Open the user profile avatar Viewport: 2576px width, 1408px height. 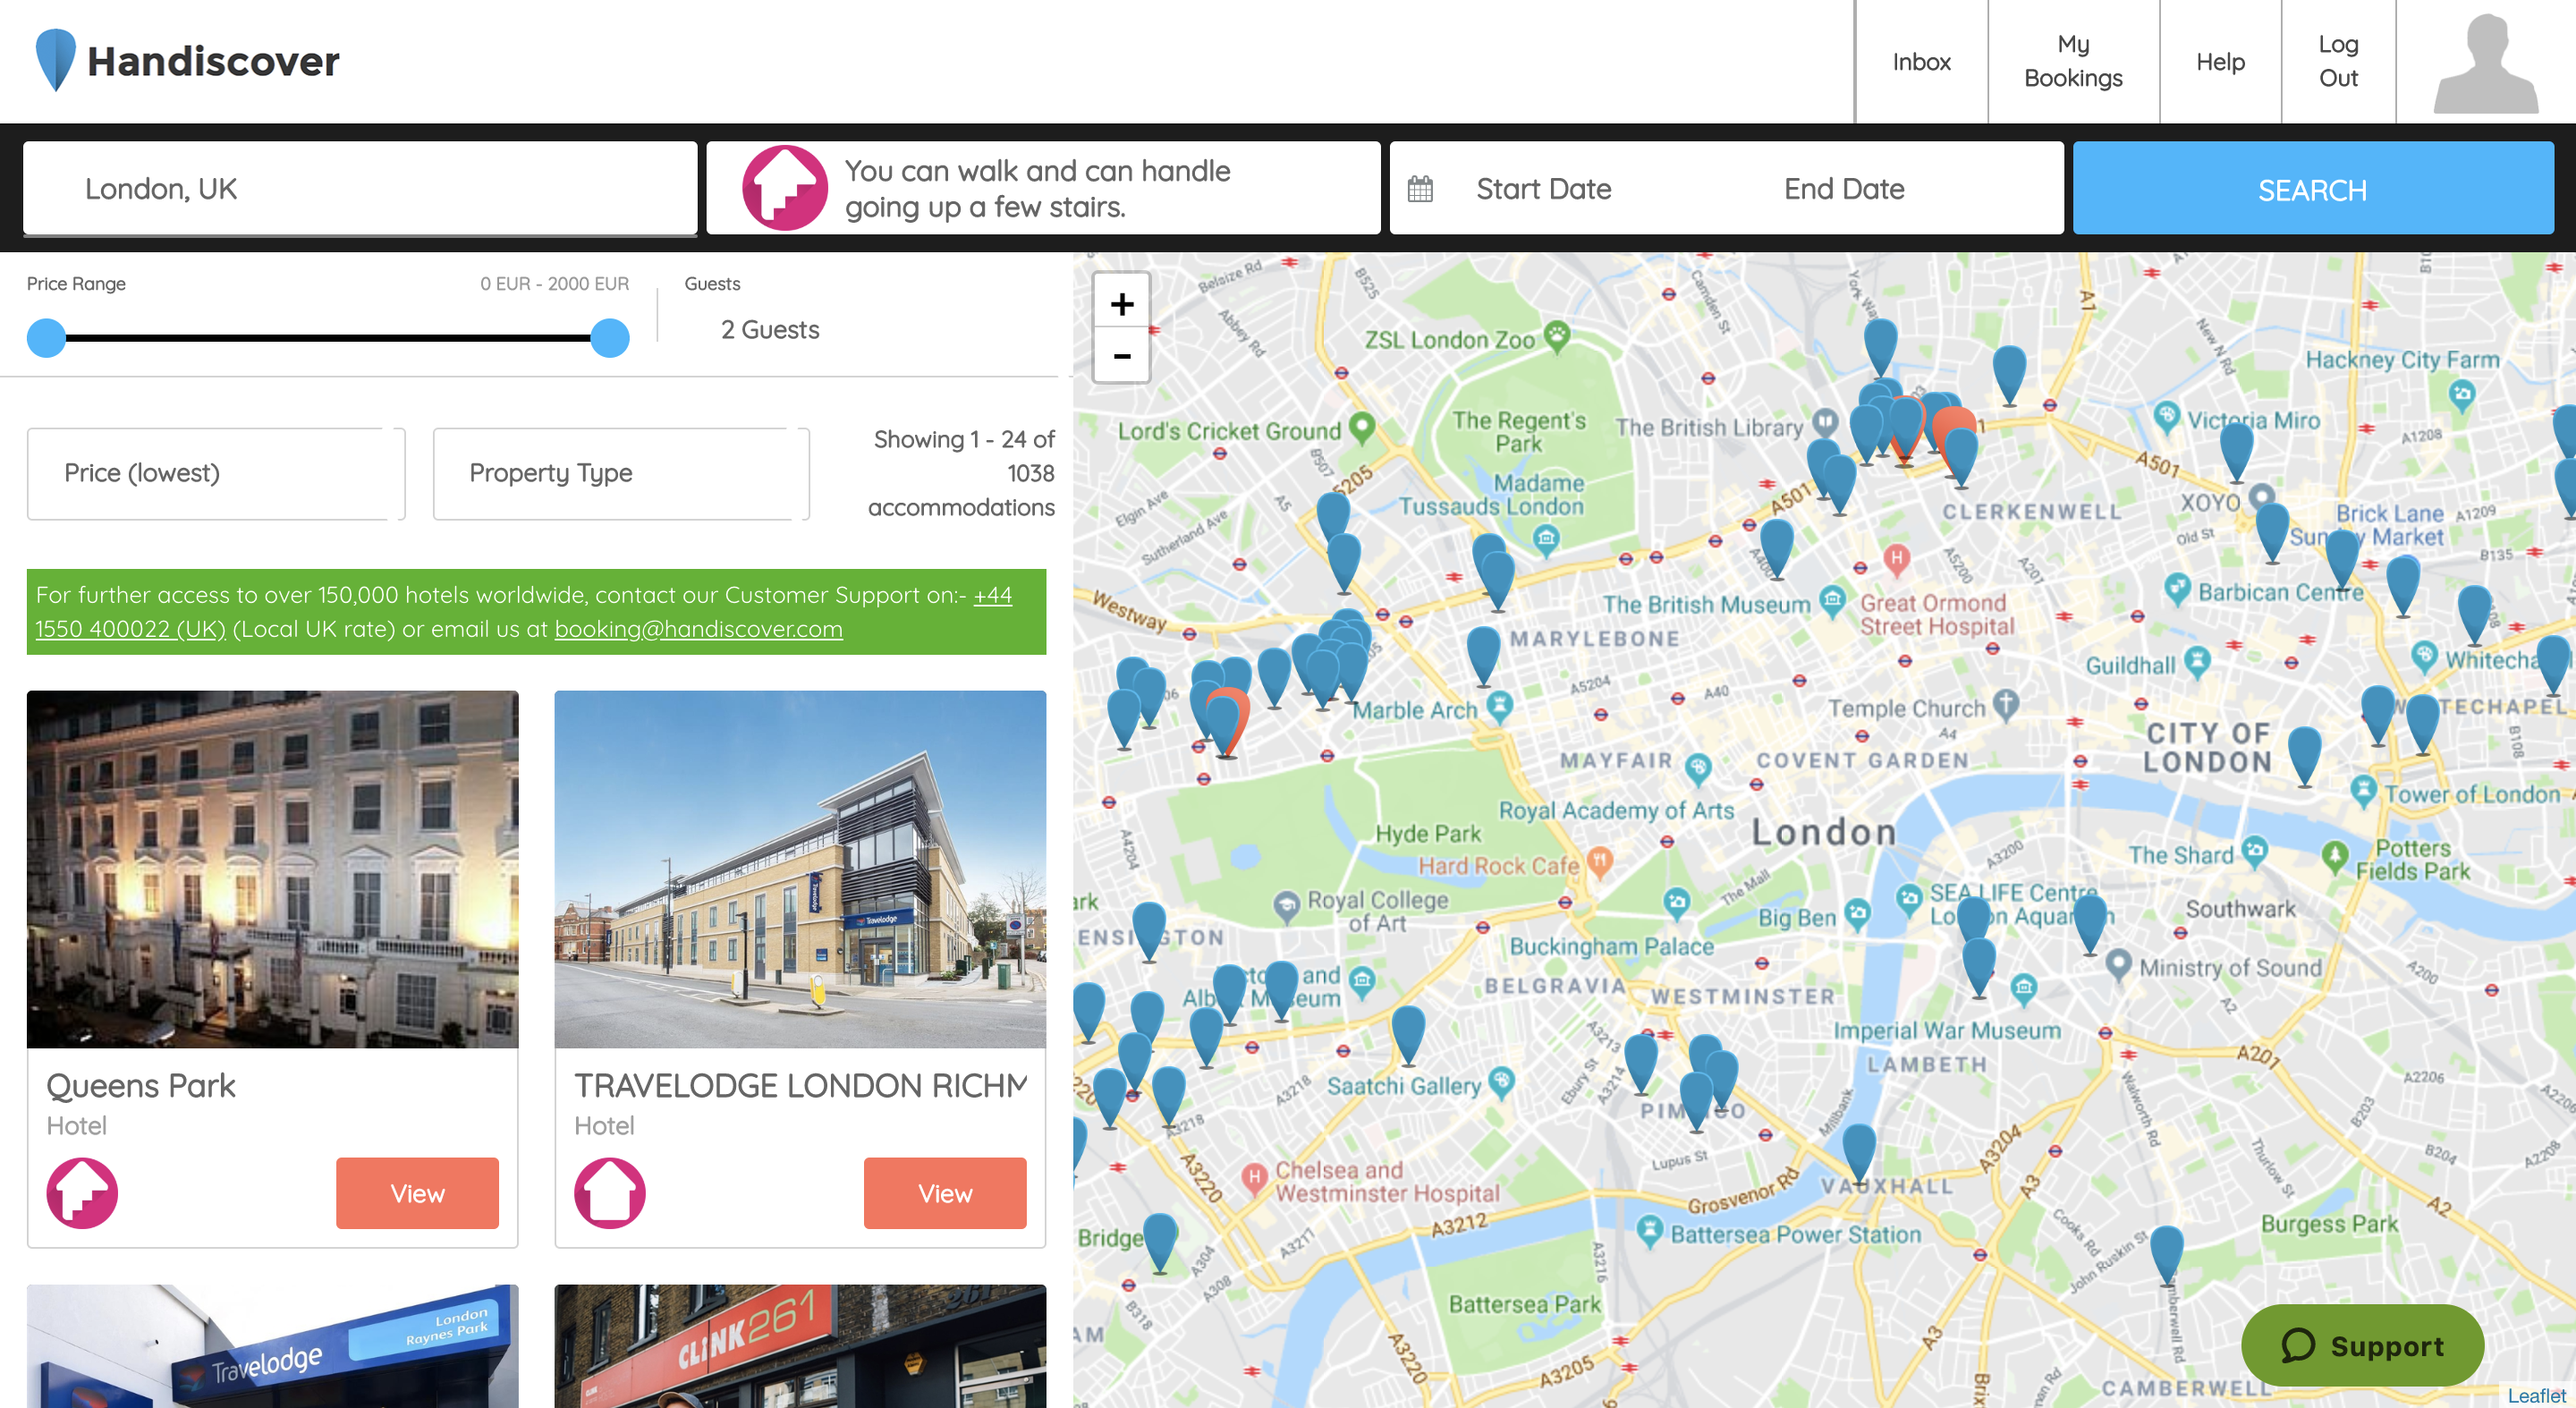pyautogui.click(x=2486, y=62)
